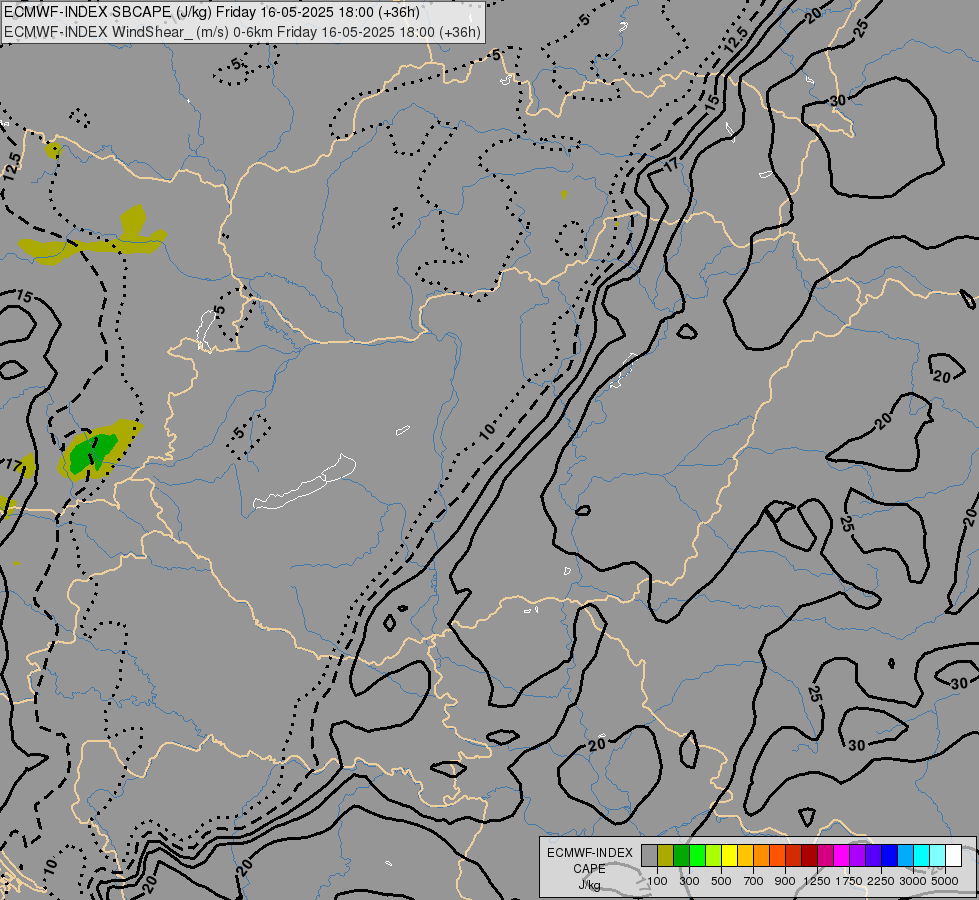The image size is (979, 900).
Task: Click the 700 tick label on legend
Action: [x=754, y=881]
